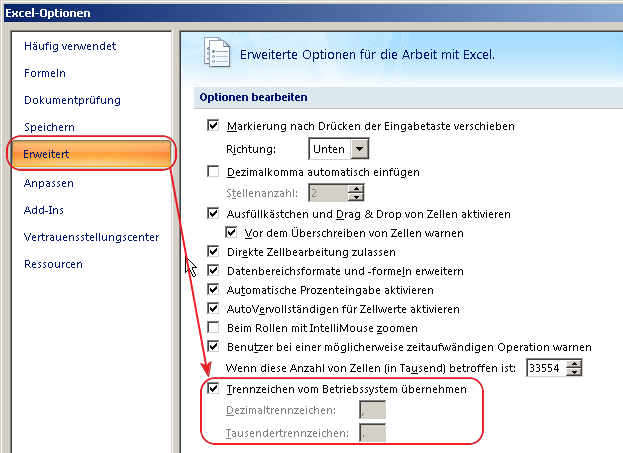
Task: Click the Dezimaltrennzeichen input field
Action: pos(373,410)
